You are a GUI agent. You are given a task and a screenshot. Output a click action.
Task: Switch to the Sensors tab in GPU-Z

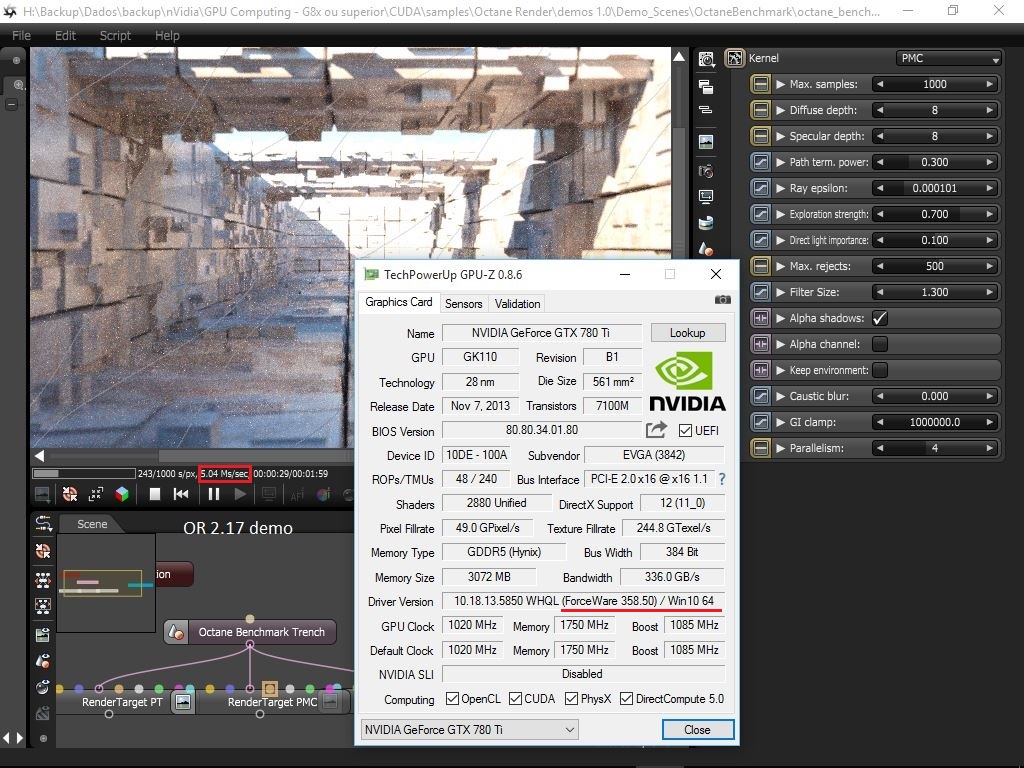coord(464,304)
